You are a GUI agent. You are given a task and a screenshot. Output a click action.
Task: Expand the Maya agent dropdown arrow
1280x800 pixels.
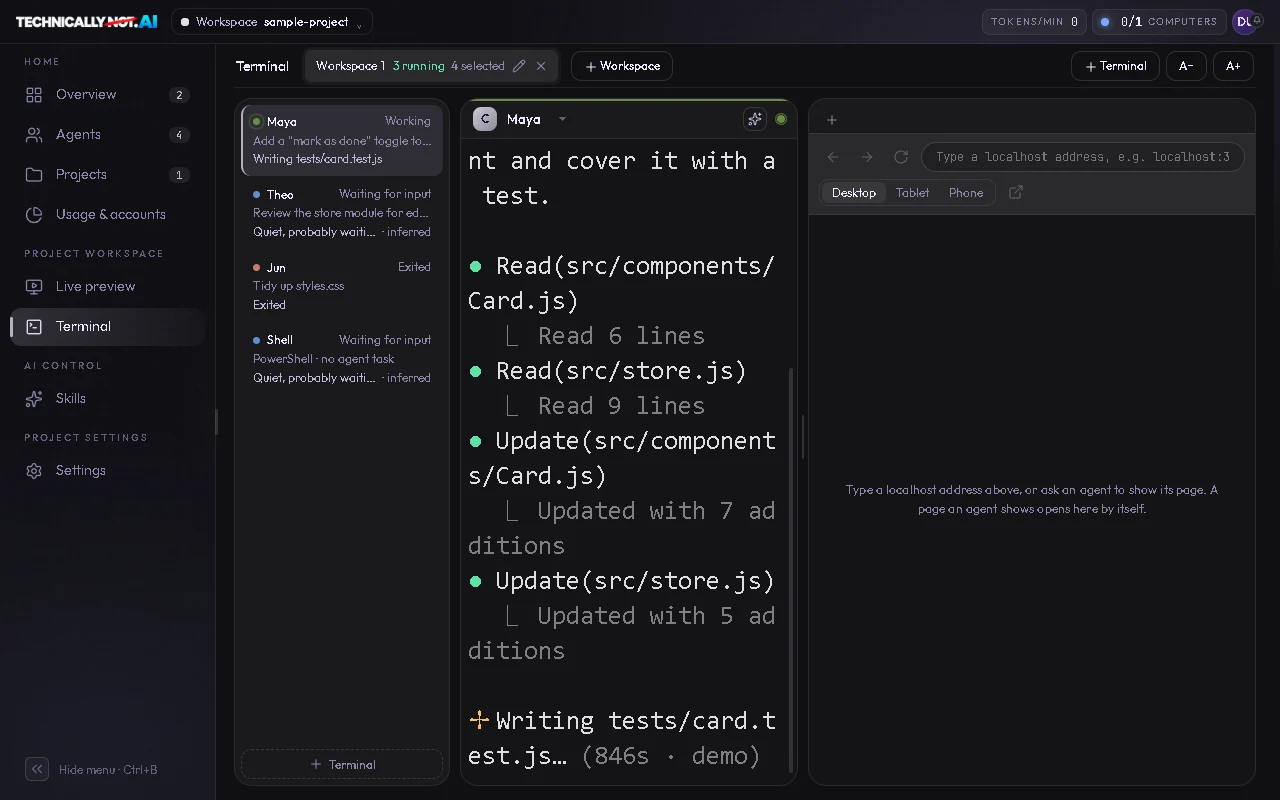click(x=562, y=119)
